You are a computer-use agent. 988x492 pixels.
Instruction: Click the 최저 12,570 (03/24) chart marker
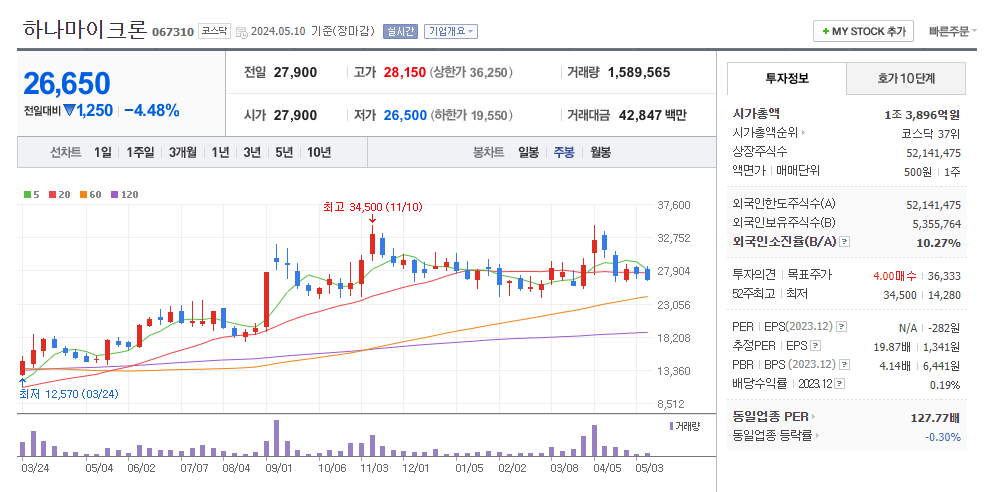pyautogui.click(x=69, y=394)
